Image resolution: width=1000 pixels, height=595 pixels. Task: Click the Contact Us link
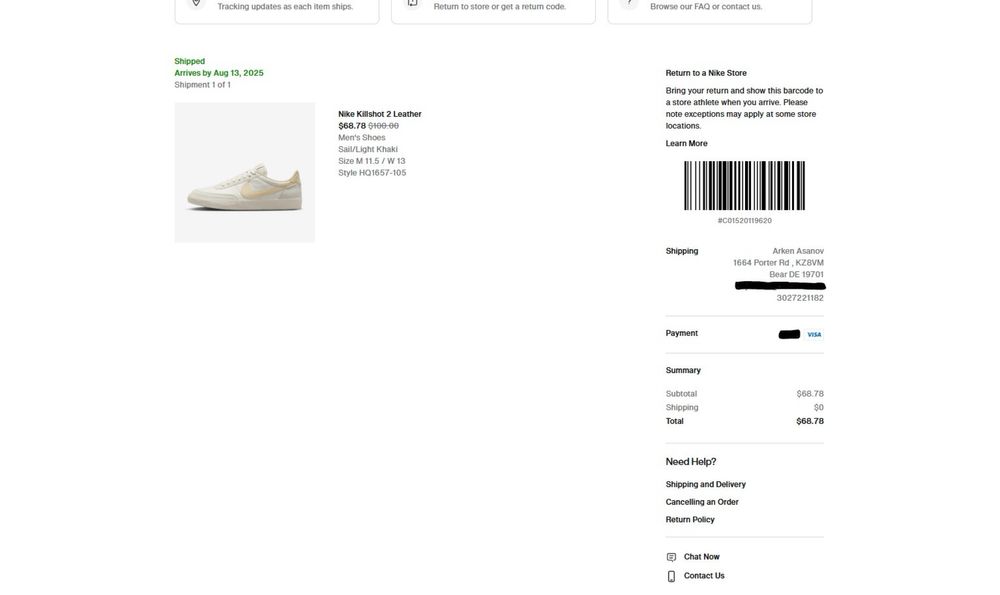point(704,576)
